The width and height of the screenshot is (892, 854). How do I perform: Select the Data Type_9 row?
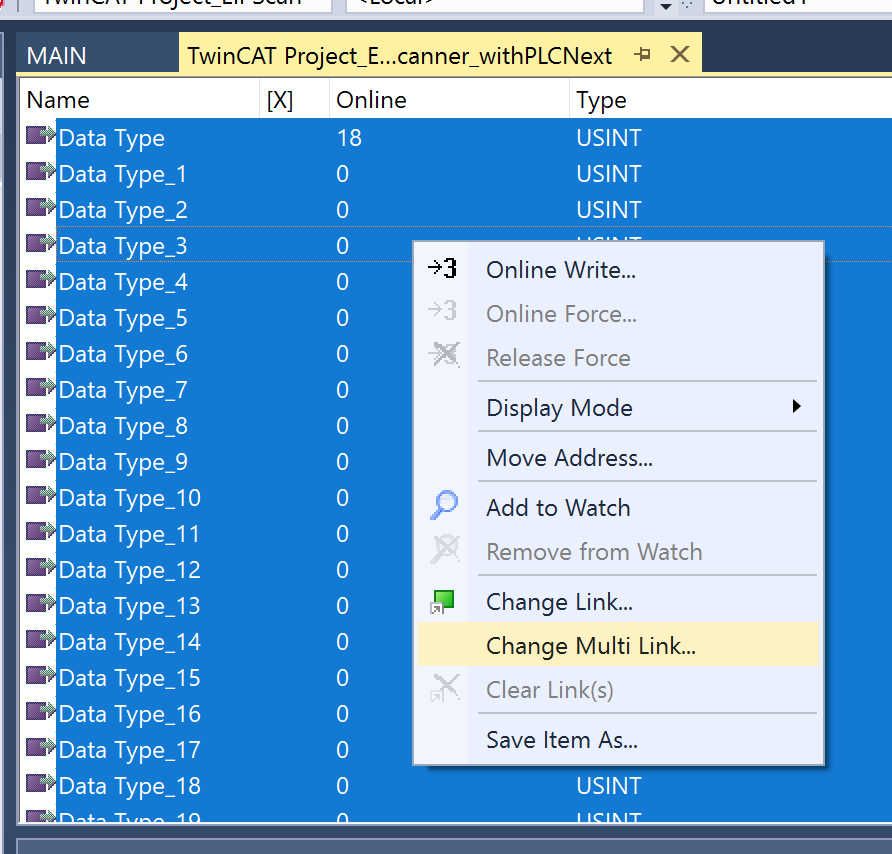click(216, 462)
